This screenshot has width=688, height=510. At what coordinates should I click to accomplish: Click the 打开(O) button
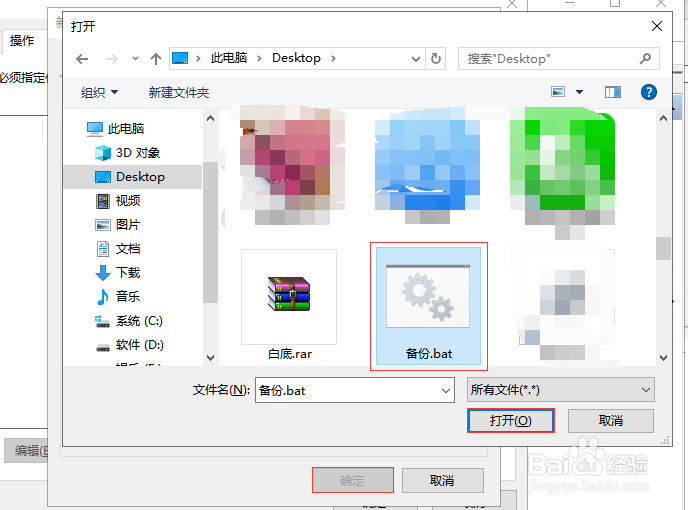(x=511, y=420)
